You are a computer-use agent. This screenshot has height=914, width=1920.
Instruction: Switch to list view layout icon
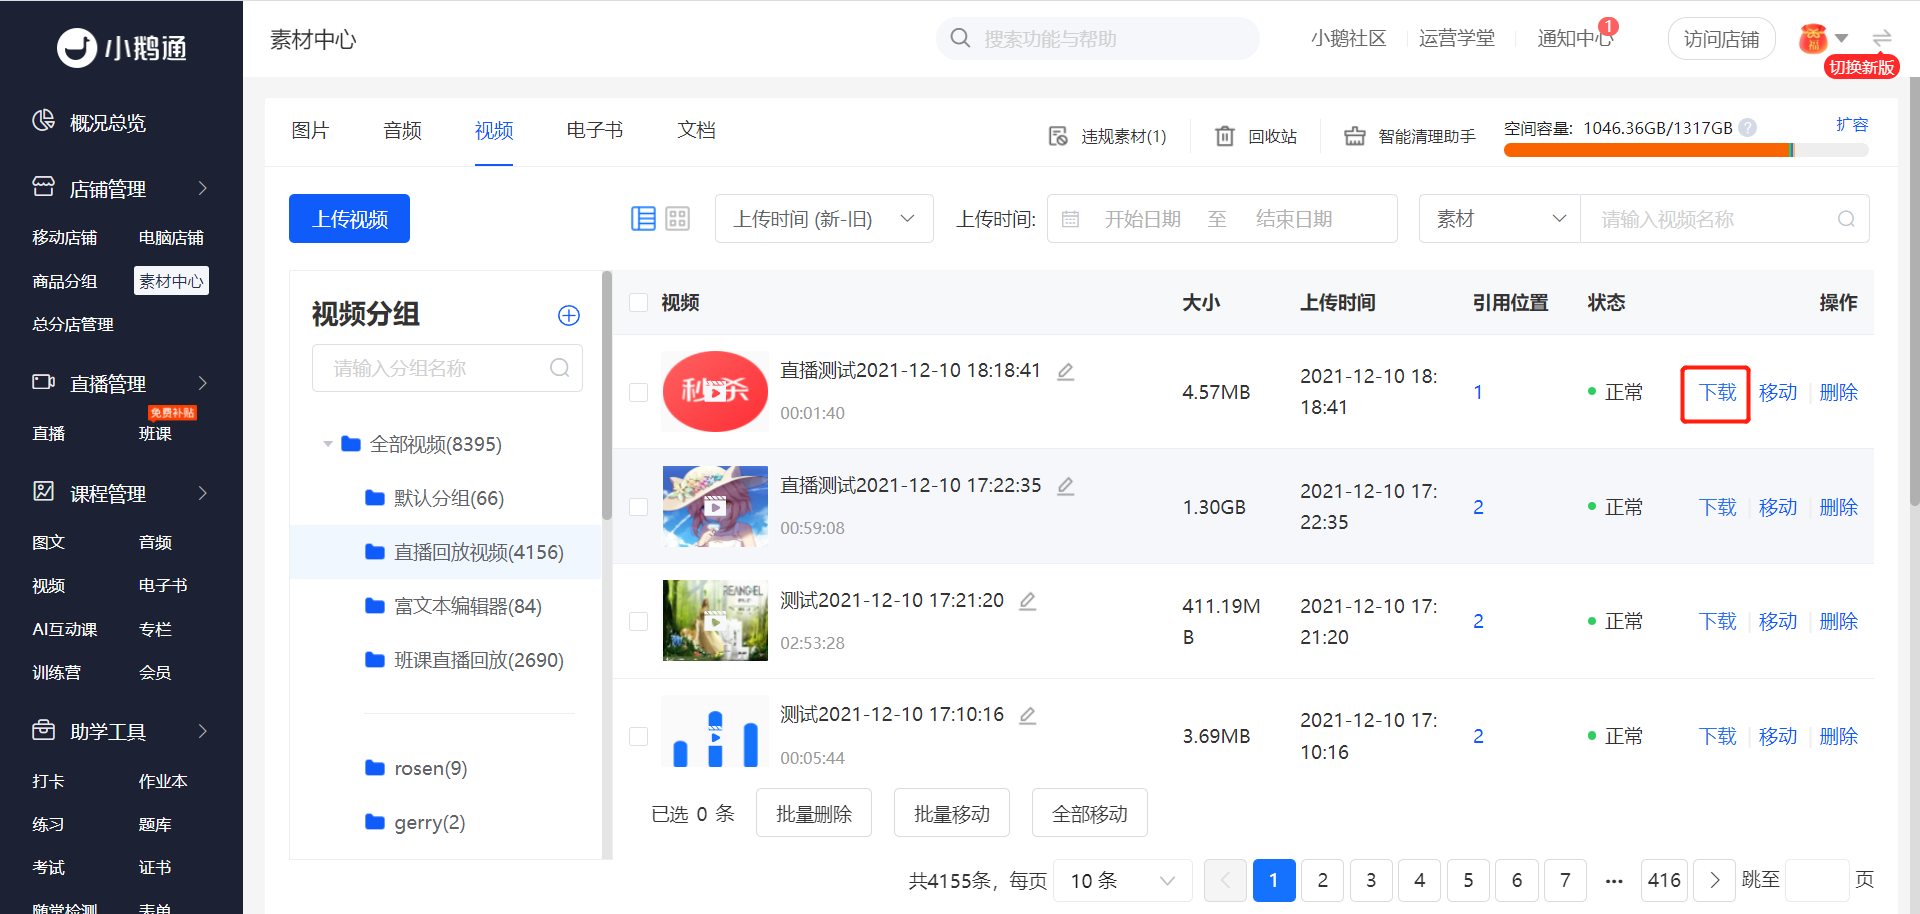tap(643, 219)
